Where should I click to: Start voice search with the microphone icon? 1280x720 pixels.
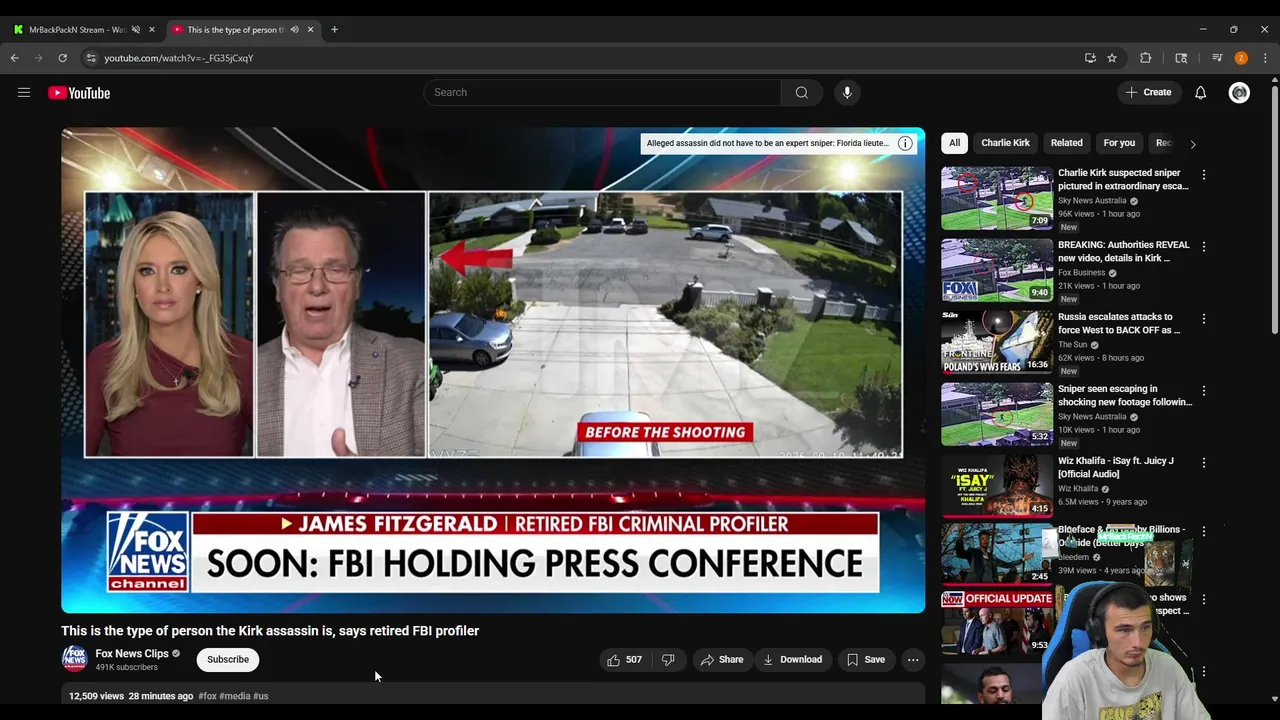click(847, 92)
